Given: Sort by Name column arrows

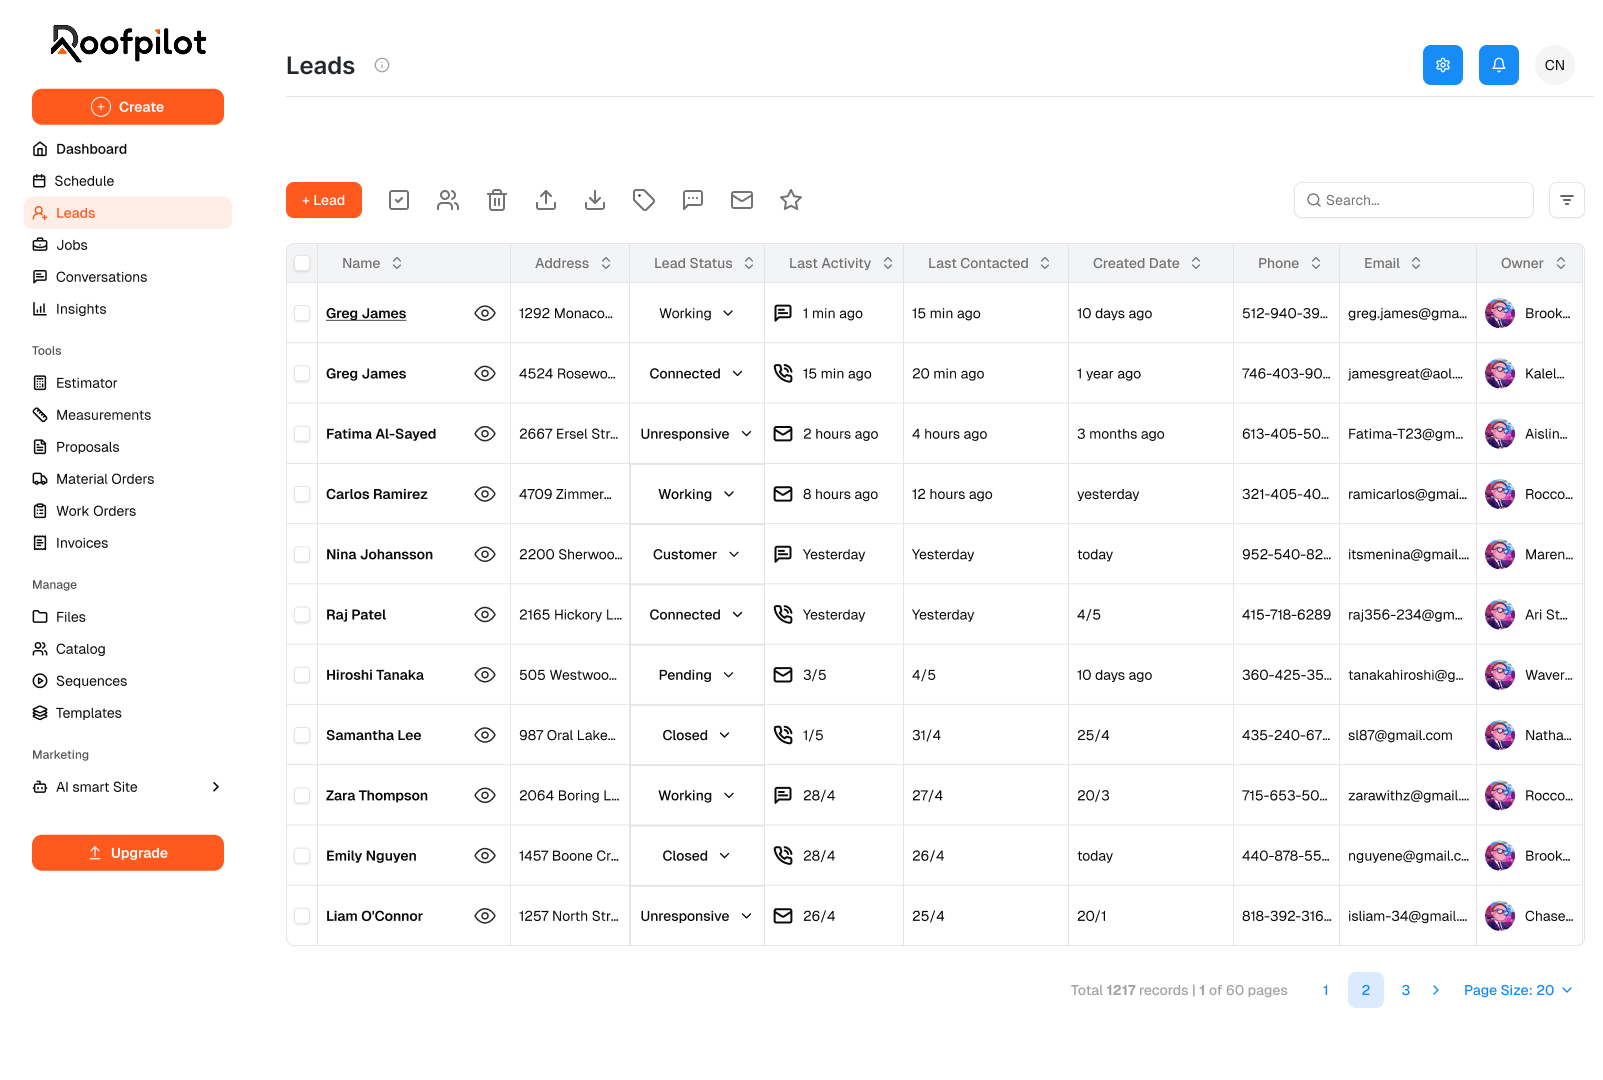Looking at the screenshot, I should point(397,263).
